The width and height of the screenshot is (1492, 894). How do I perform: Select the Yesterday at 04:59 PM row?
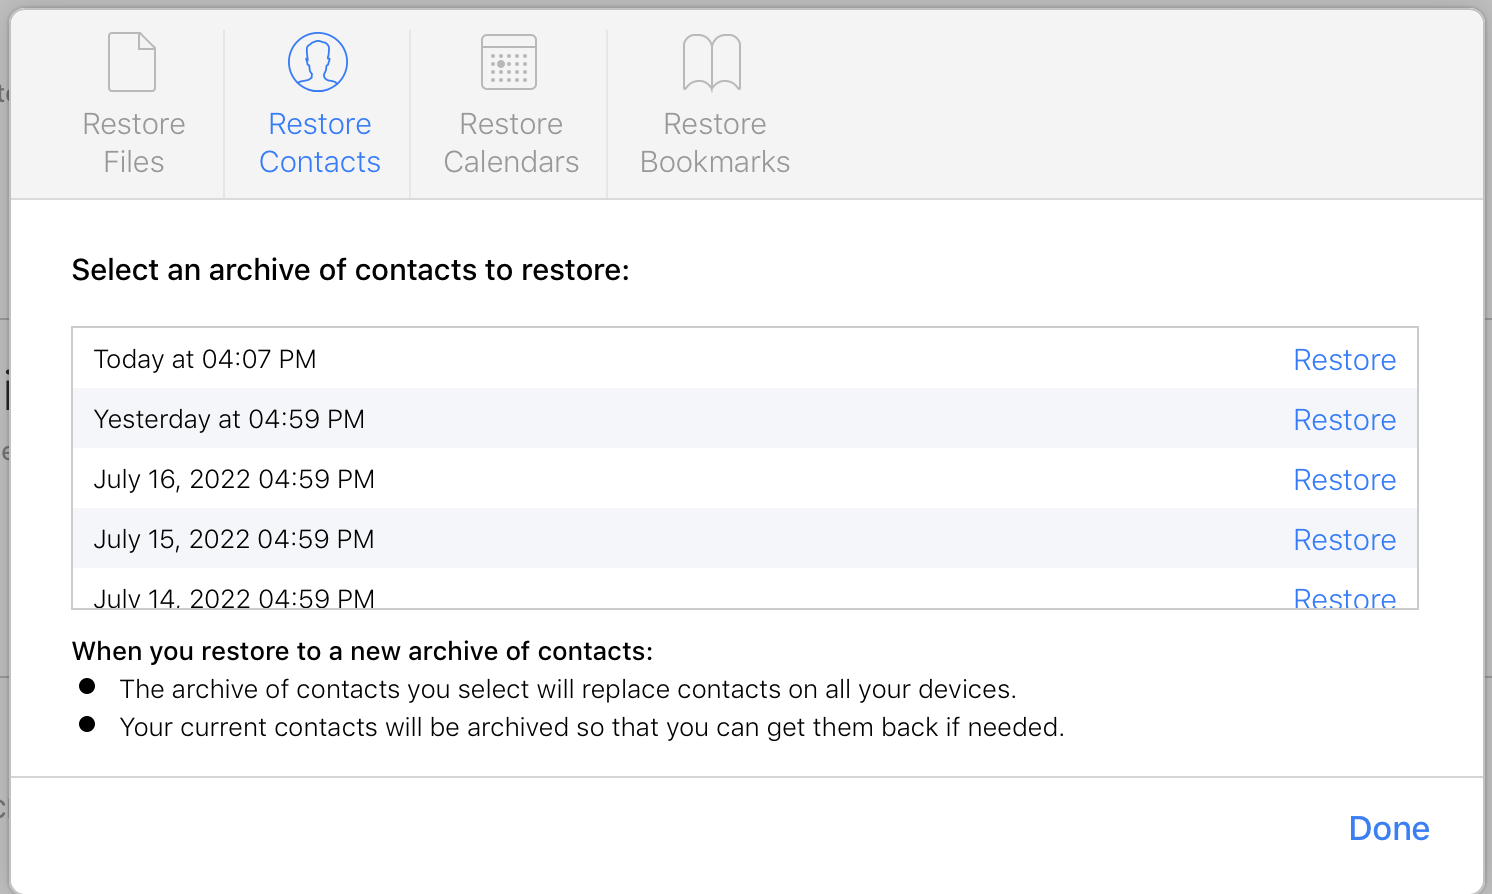point(229,419)
